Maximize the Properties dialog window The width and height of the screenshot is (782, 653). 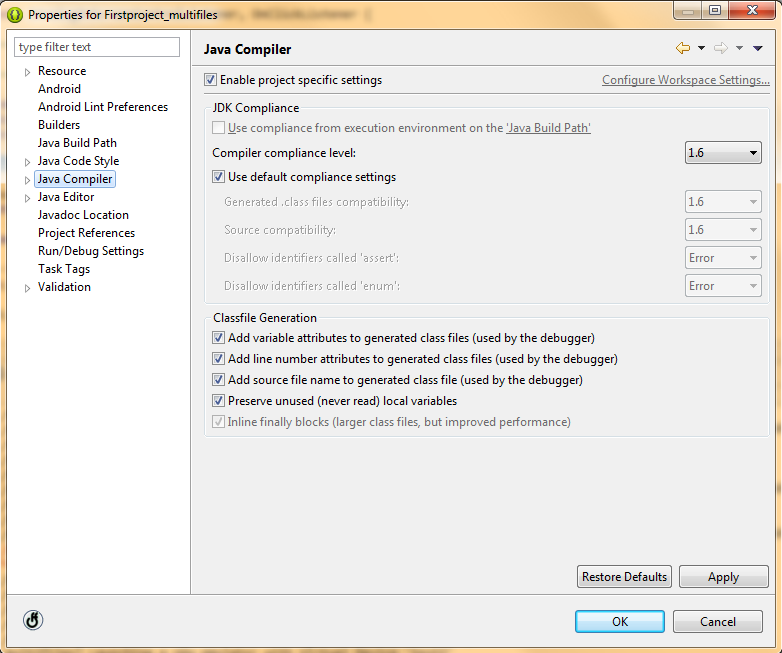[715, 10]
